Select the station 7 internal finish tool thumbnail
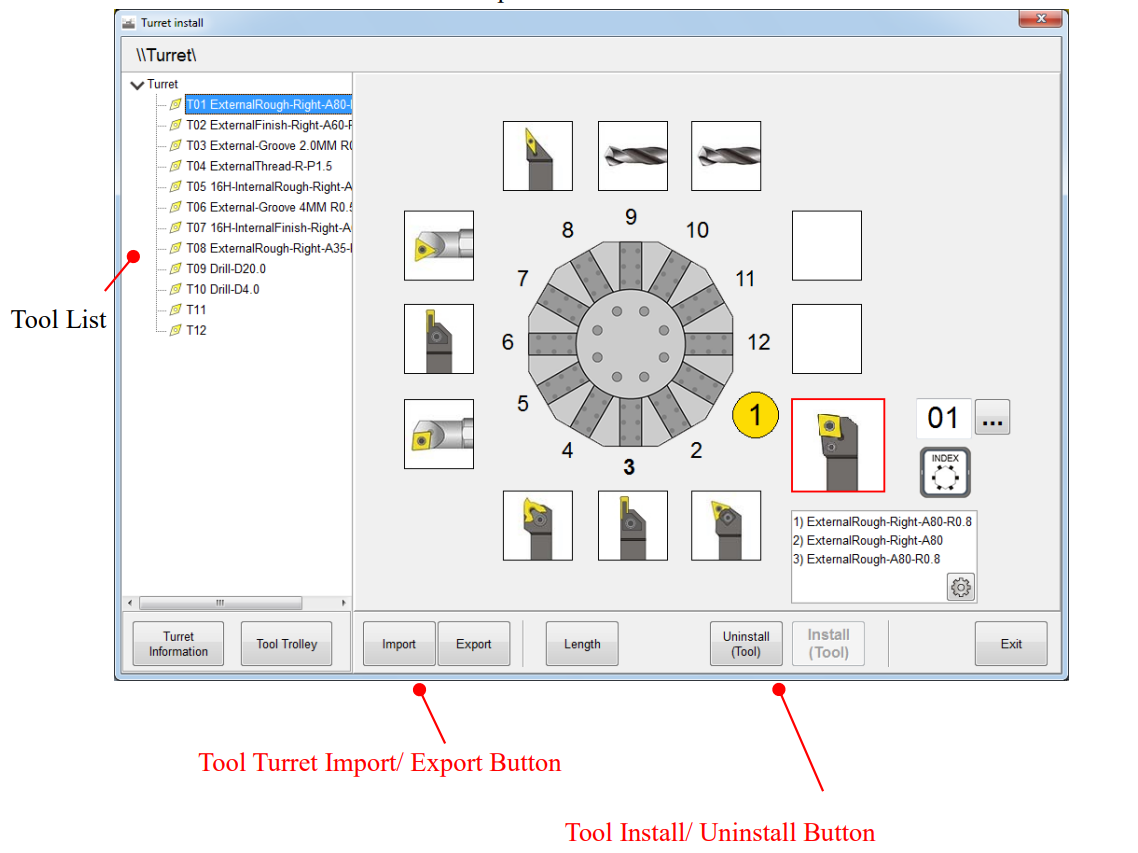 click(439, 245)
